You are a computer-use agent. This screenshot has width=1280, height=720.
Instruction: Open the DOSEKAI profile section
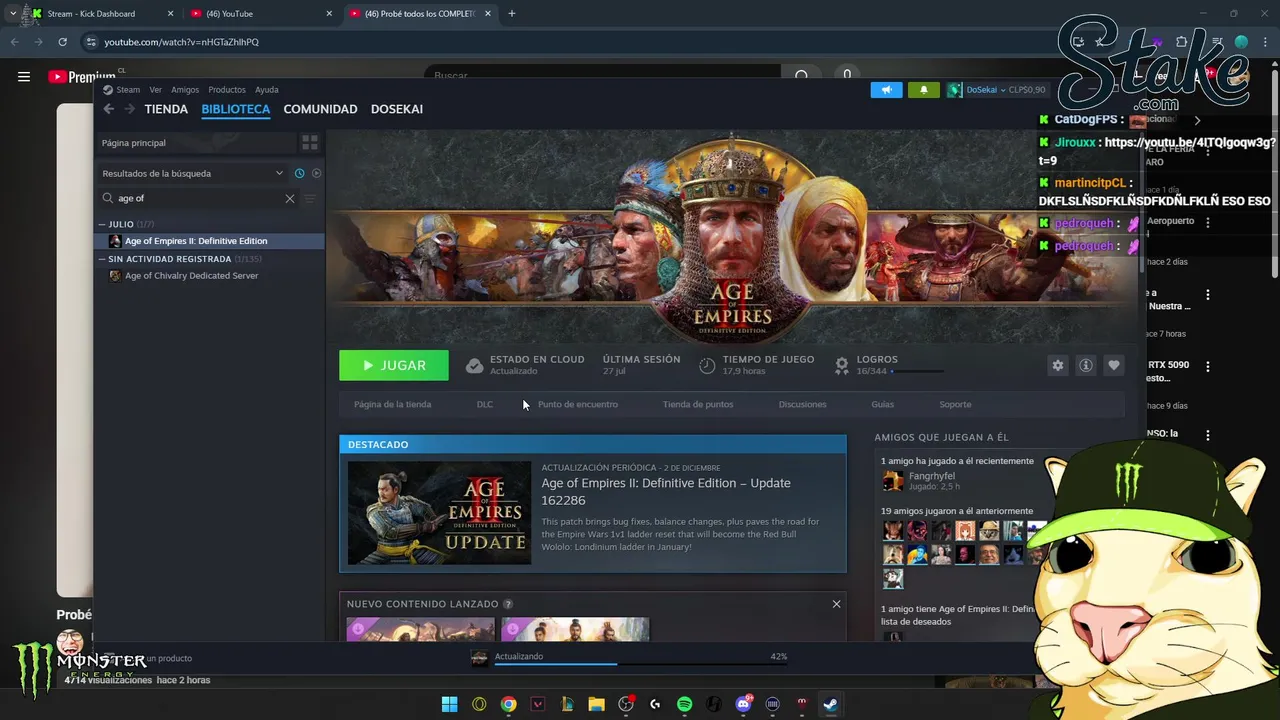coord(397,109)
